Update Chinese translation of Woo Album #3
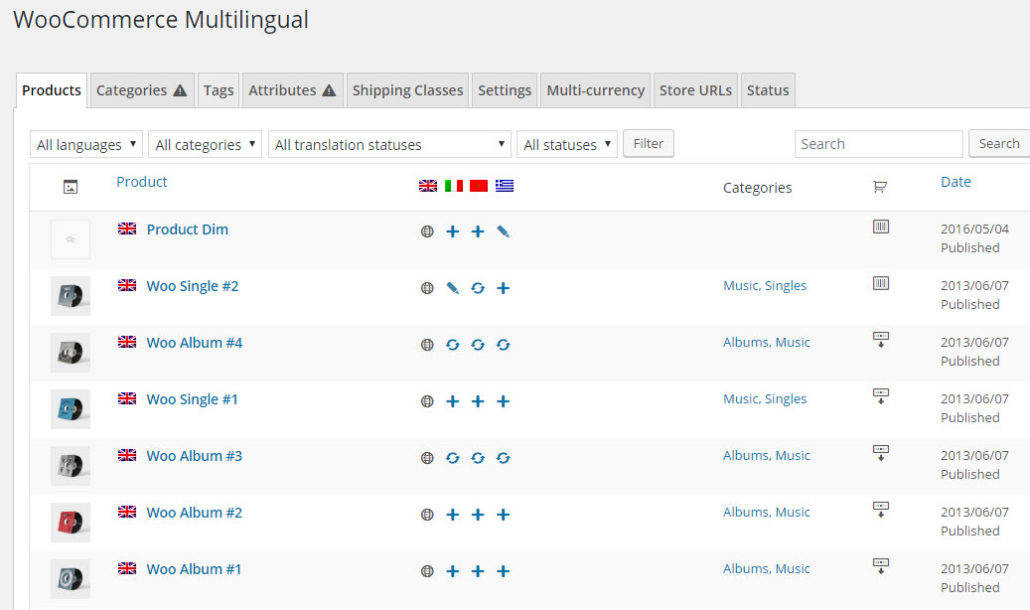The image size is (1030, 610). [478, 458]
